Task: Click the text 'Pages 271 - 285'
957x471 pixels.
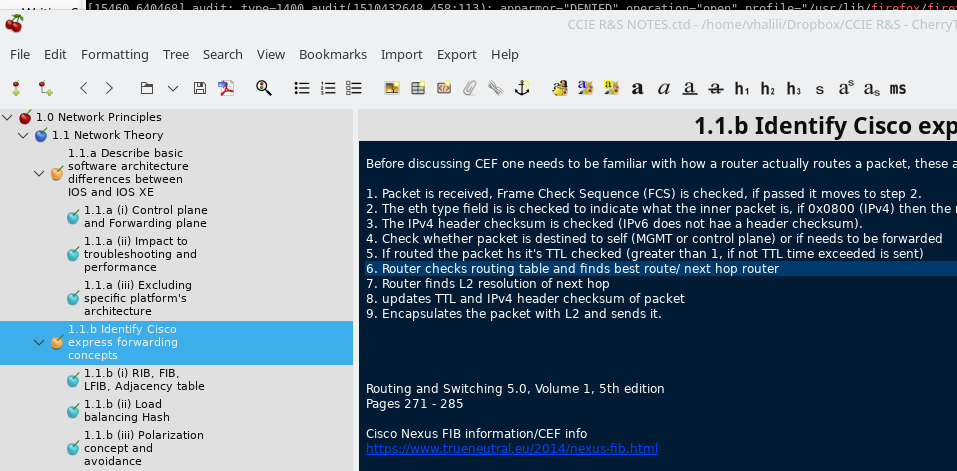Action: (x=414, y=404)
